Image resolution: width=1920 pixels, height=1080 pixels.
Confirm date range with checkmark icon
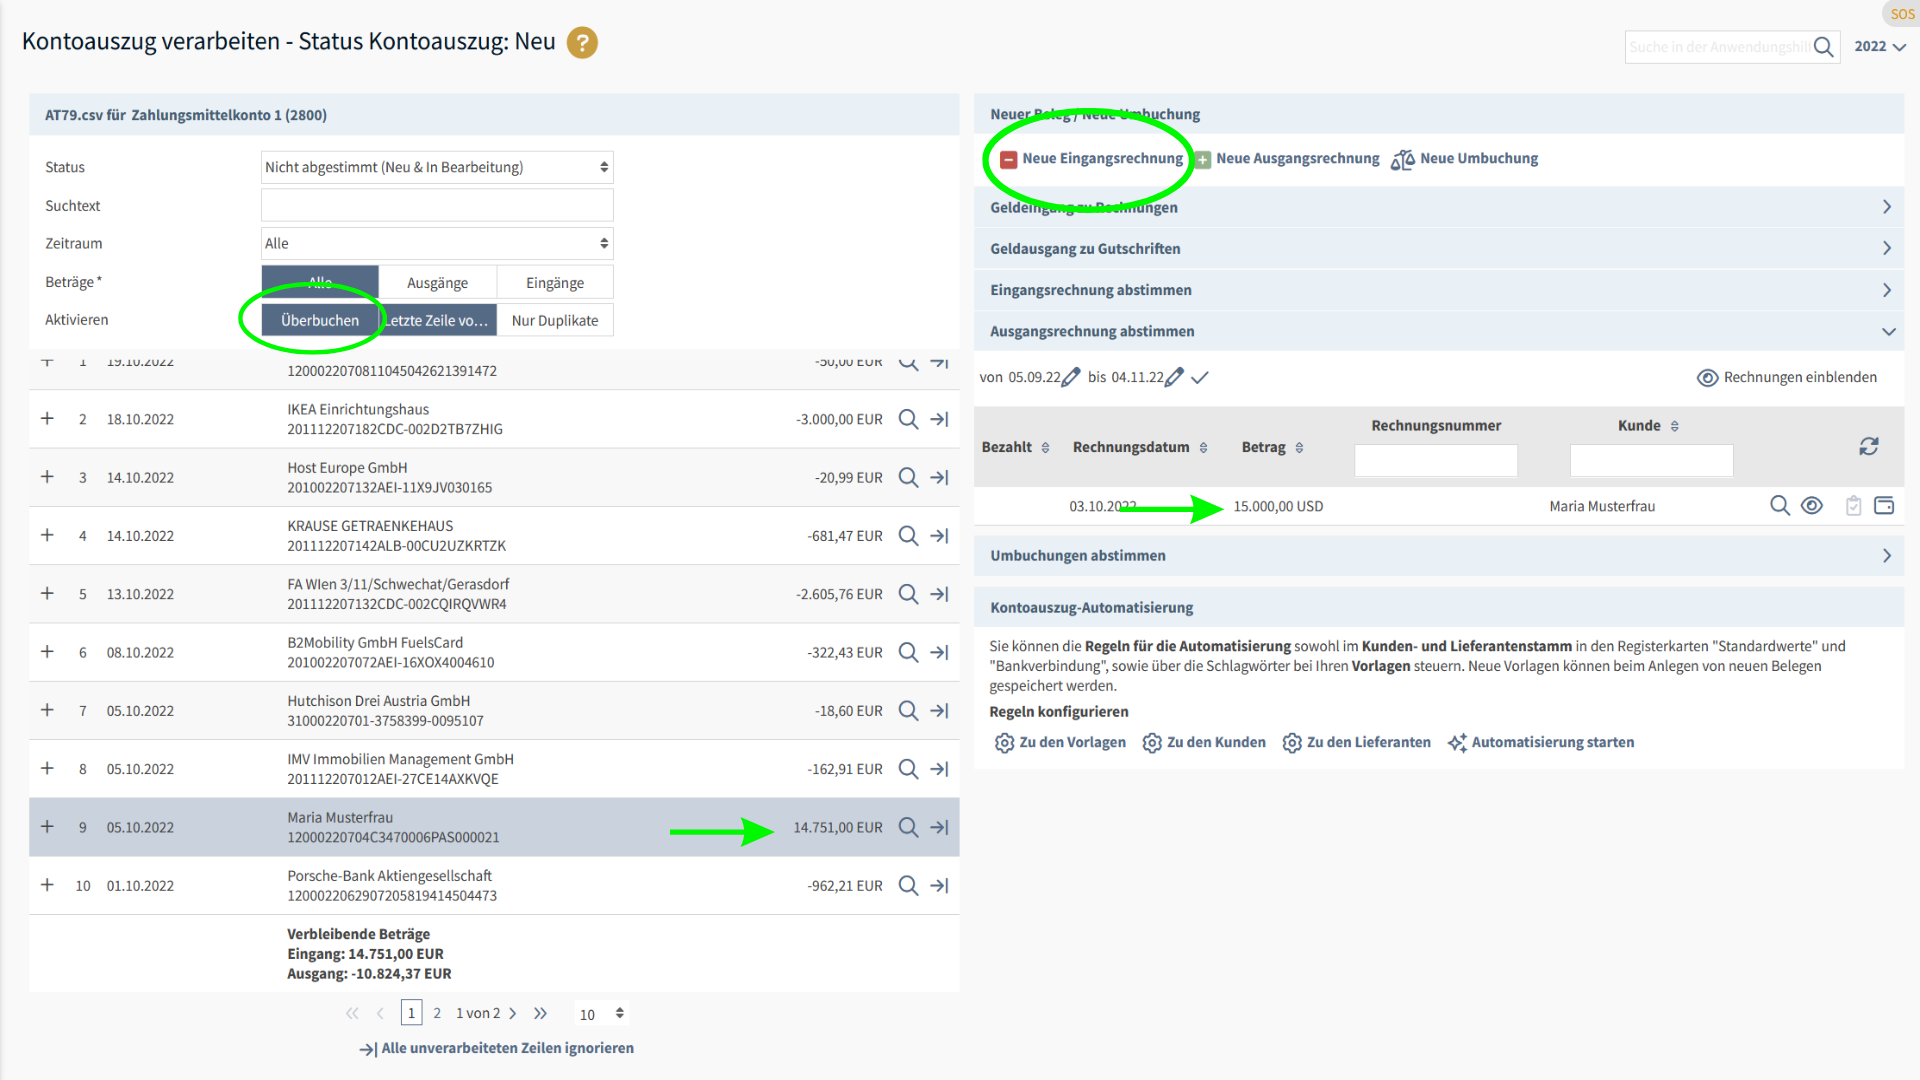click(1200, 377)
